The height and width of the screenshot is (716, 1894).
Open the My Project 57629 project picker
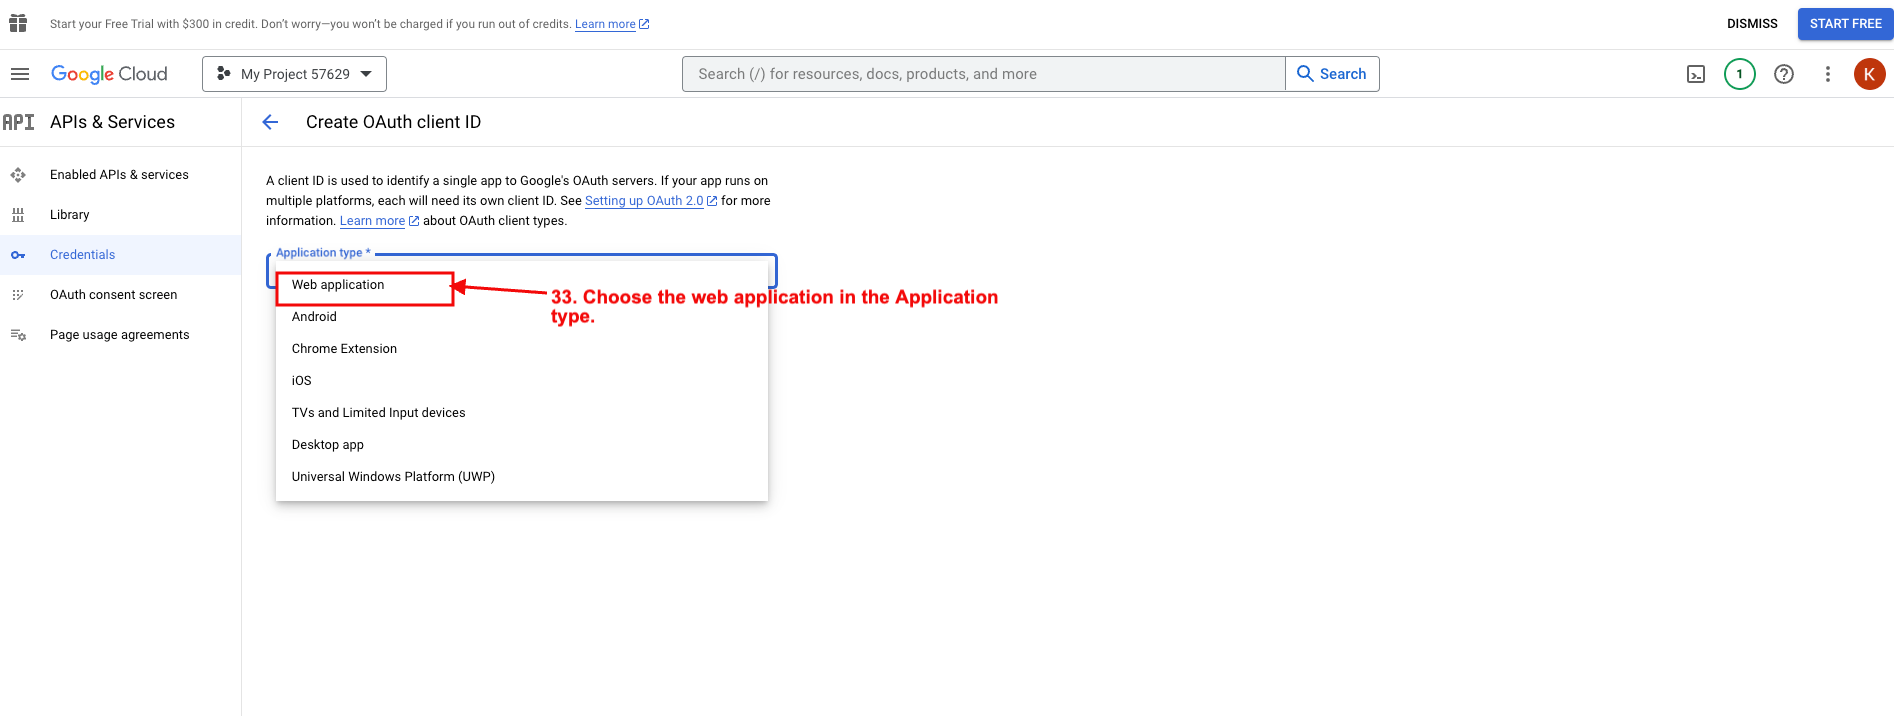point(294,74)
